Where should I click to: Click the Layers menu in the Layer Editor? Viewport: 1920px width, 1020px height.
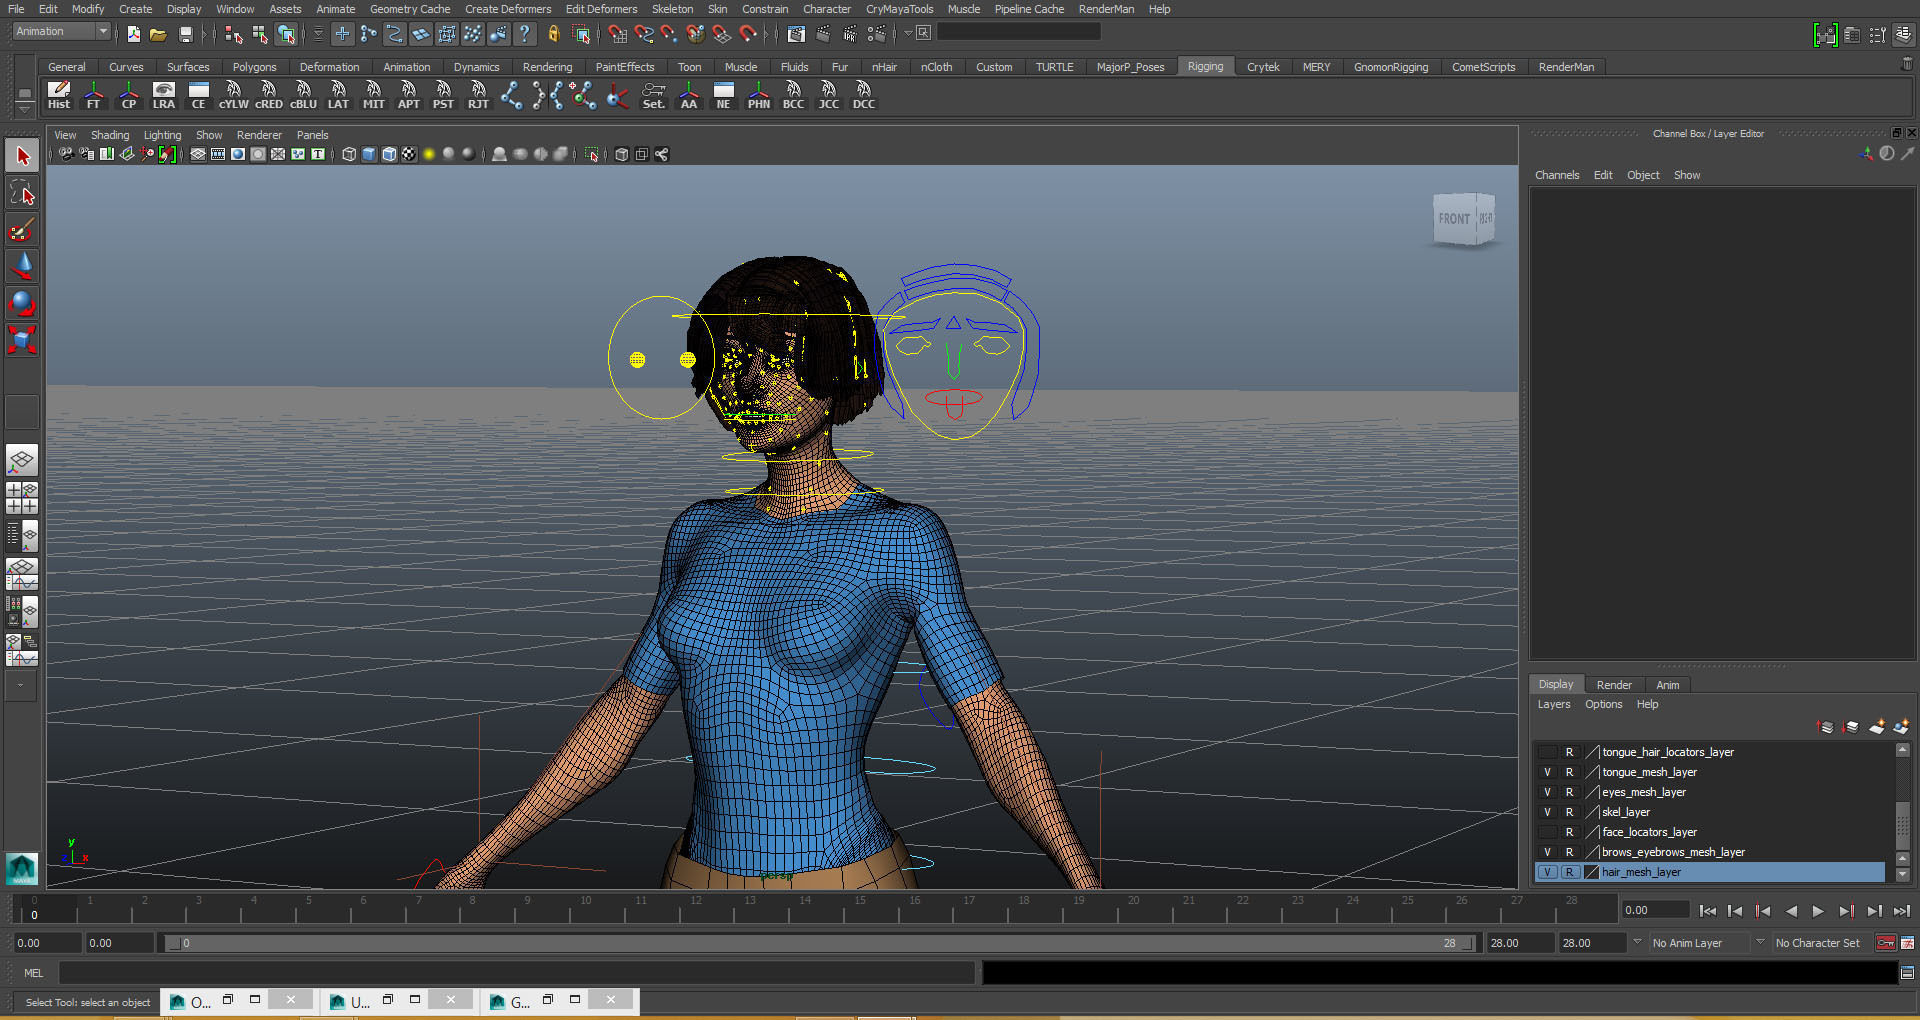coord(1553,704)
